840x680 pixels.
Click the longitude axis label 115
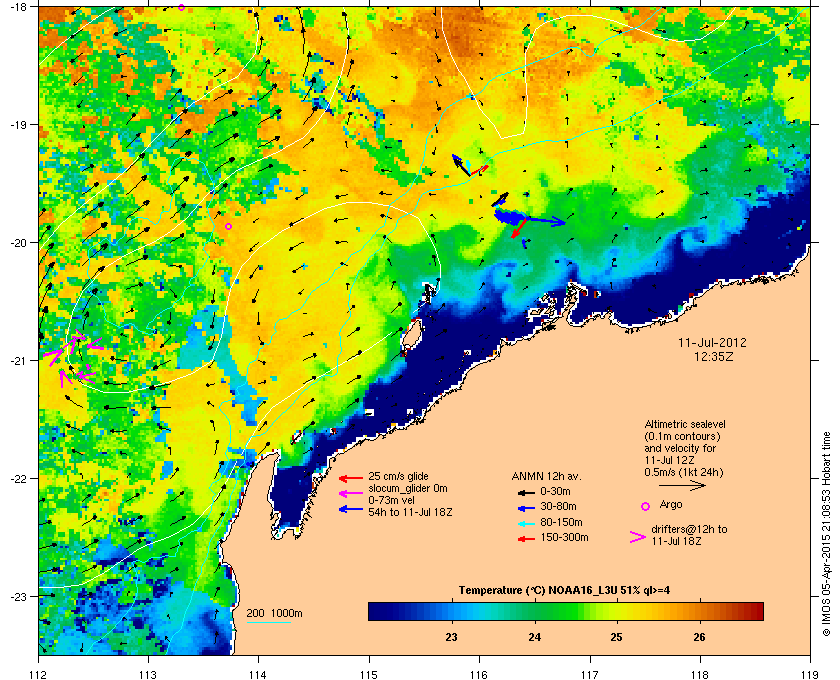(x=369, y=674)
